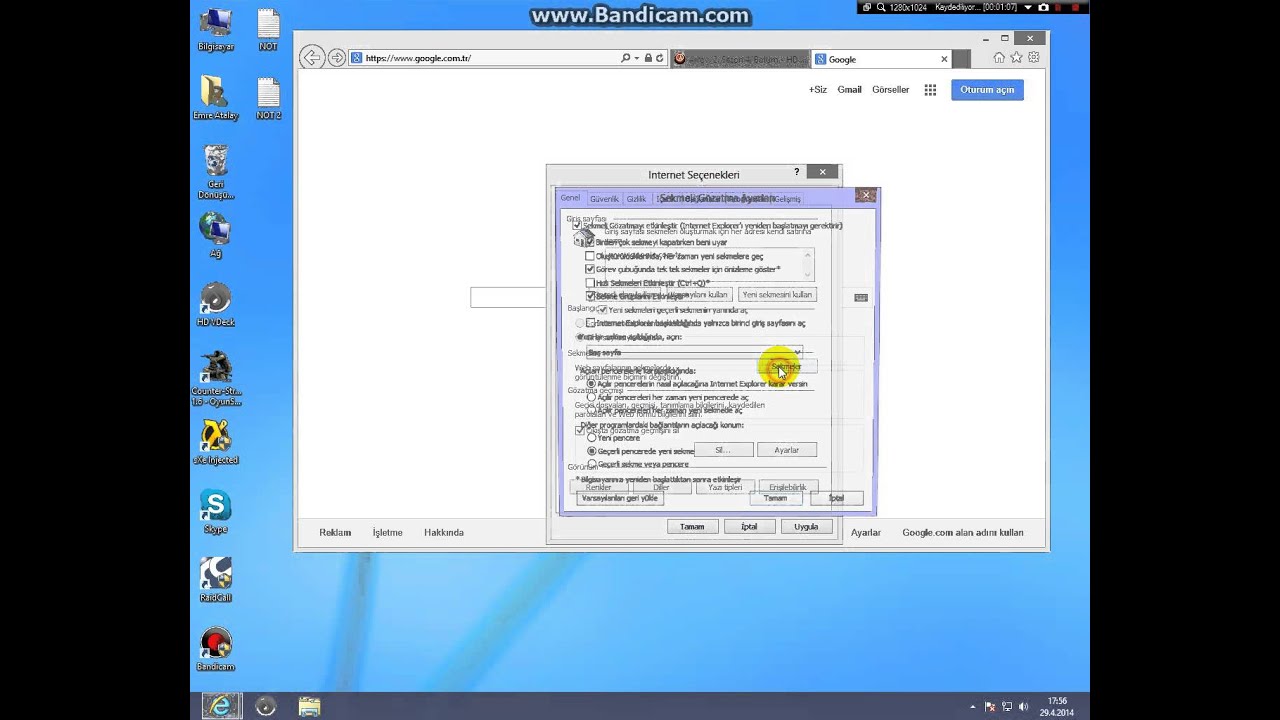Open the Bilgisayar desktop icon
The height and width of the screenshot is (720, 1280).
(x=216, y=31)
